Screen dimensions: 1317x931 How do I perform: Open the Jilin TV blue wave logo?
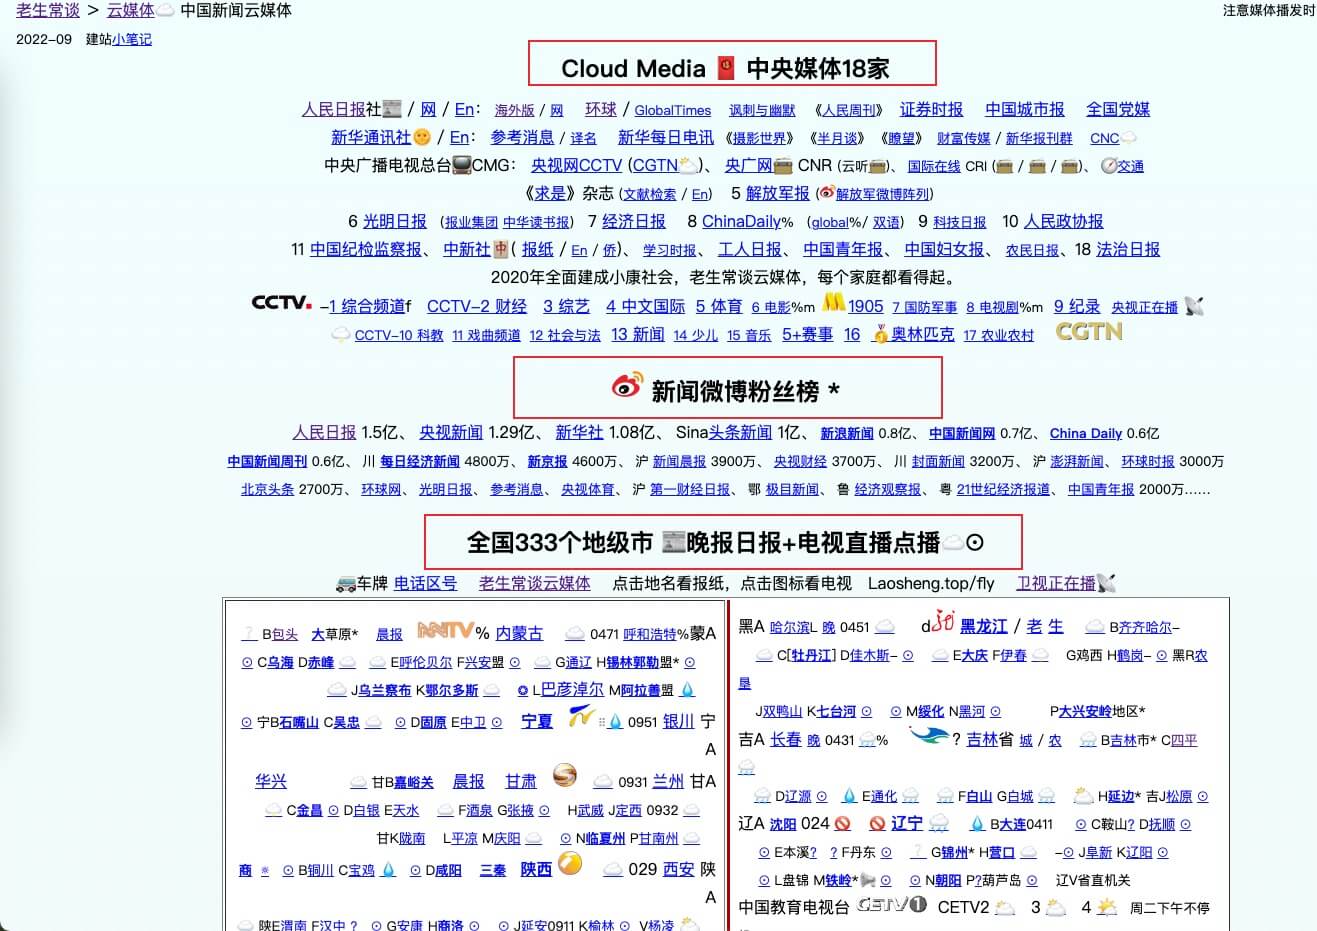[928, 735]
